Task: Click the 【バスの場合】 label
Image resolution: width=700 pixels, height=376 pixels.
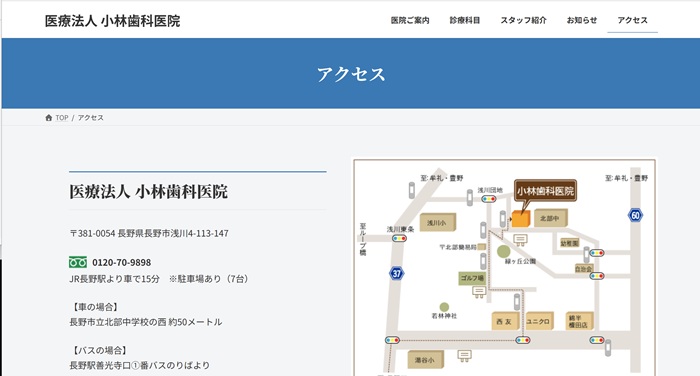Action: click(x=100, y=351)
